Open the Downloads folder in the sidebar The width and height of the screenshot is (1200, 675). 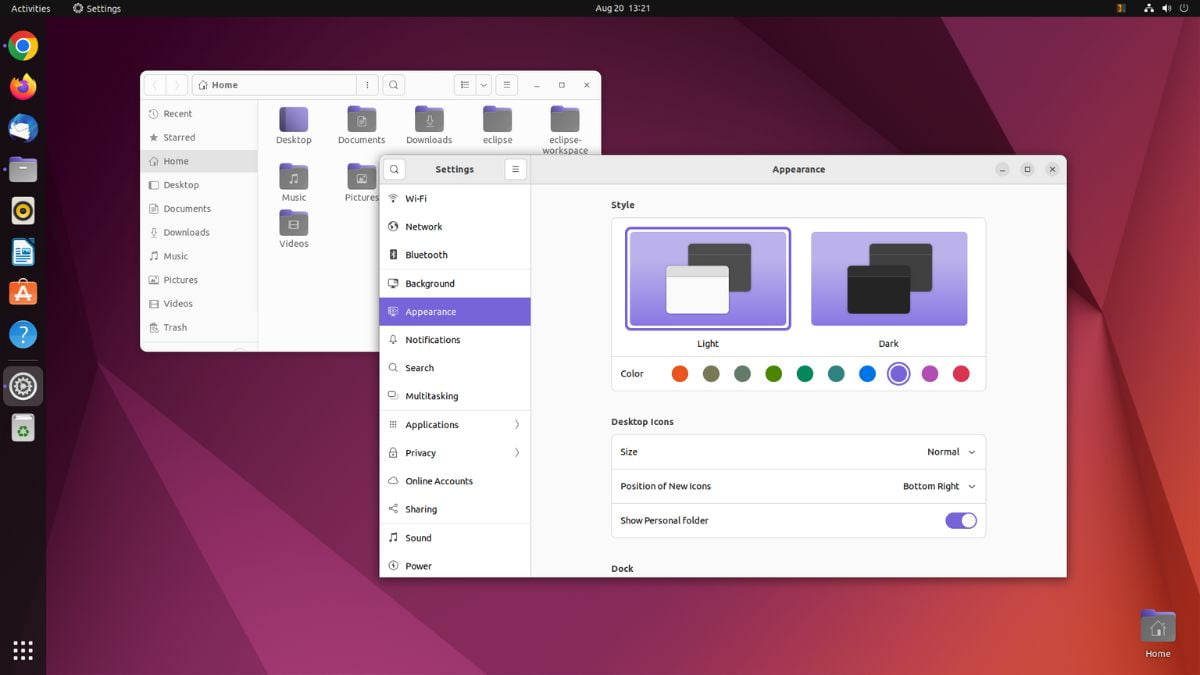(x=185, y=232)
